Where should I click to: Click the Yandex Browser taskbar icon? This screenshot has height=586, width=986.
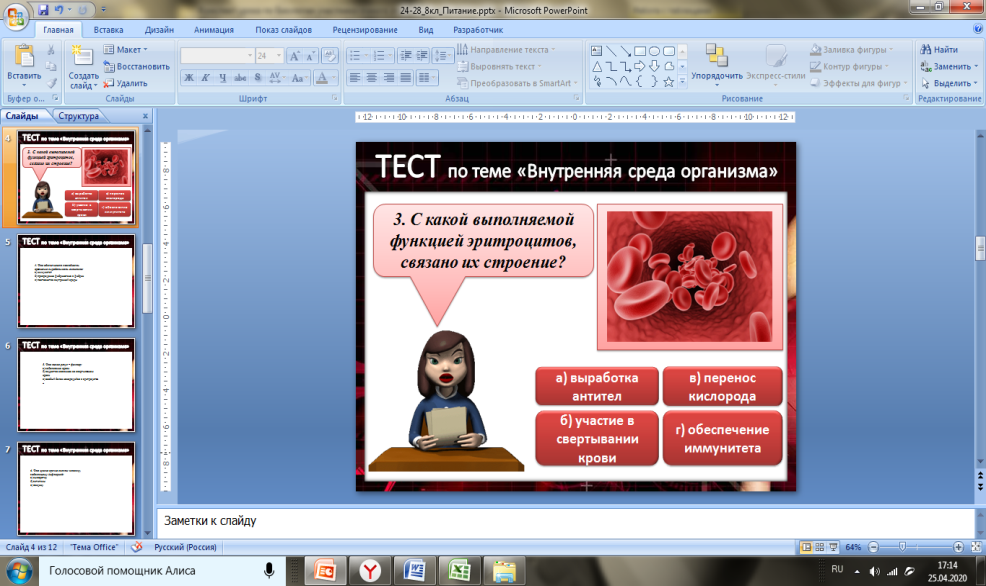point(371,570)
